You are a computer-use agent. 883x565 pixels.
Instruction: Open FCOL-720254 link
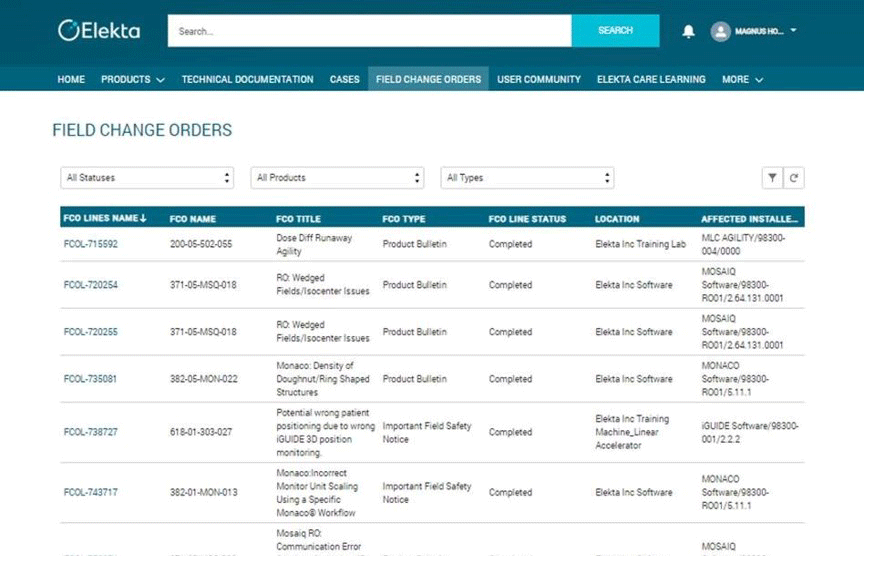click(x=91, y=285)
